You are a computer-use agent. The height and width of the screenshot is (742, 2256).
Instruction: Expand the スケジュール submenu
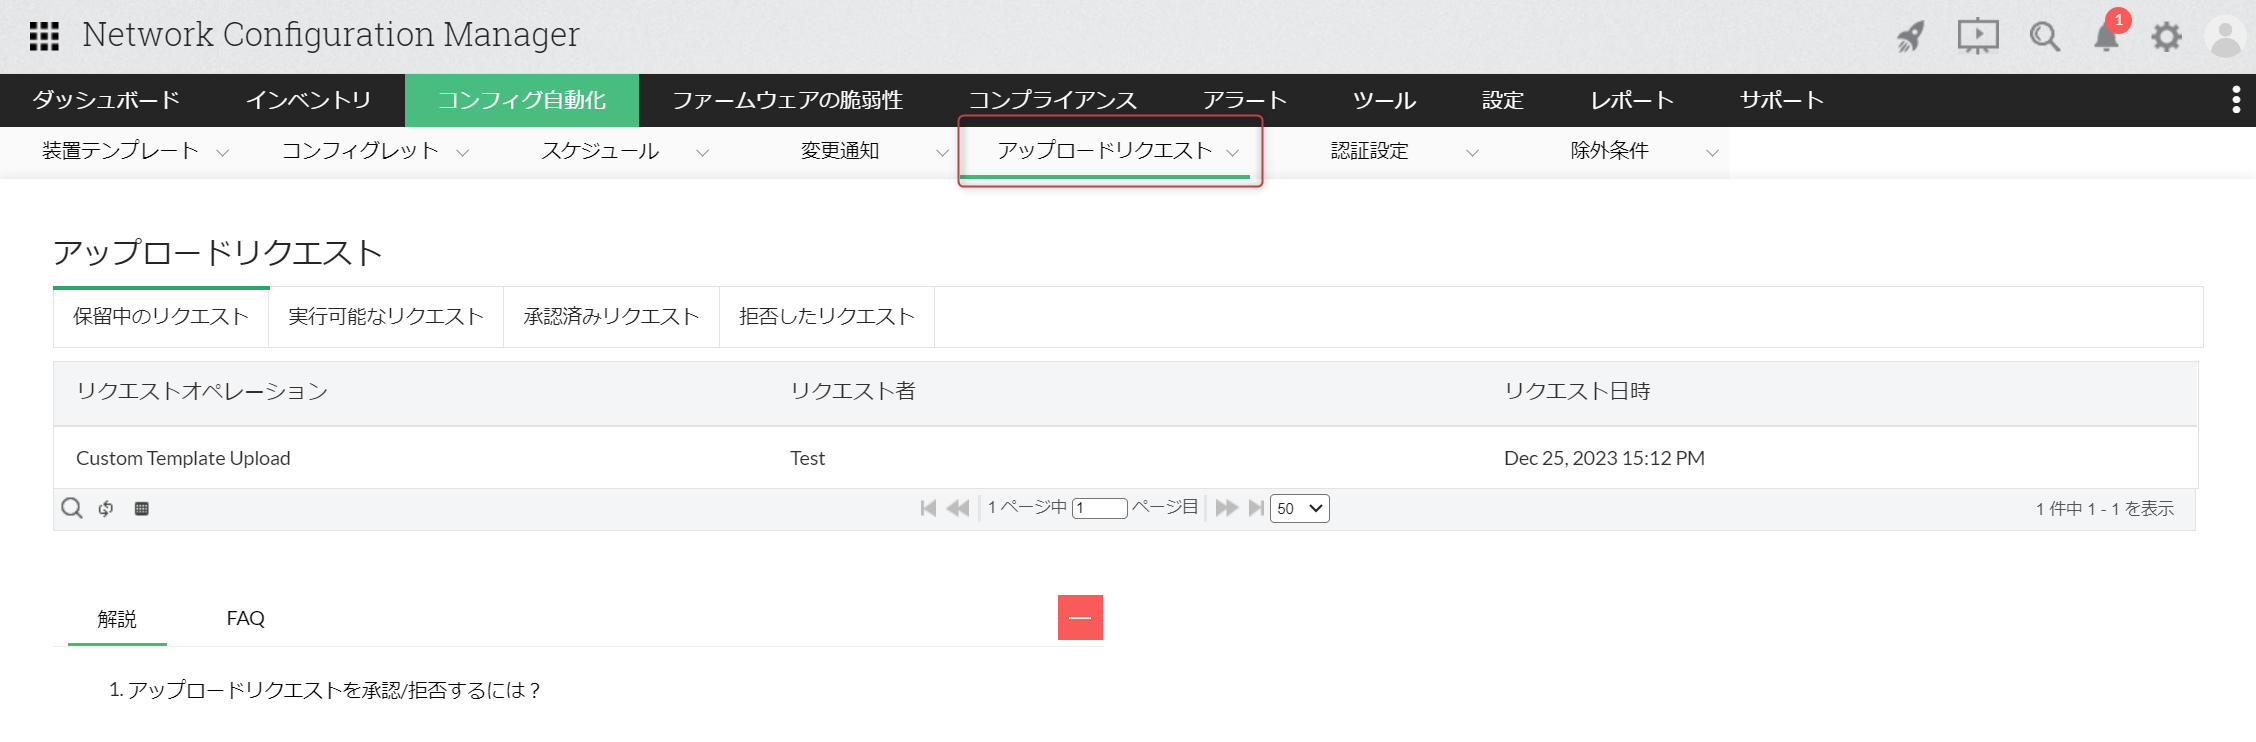[x=702, y=153]
